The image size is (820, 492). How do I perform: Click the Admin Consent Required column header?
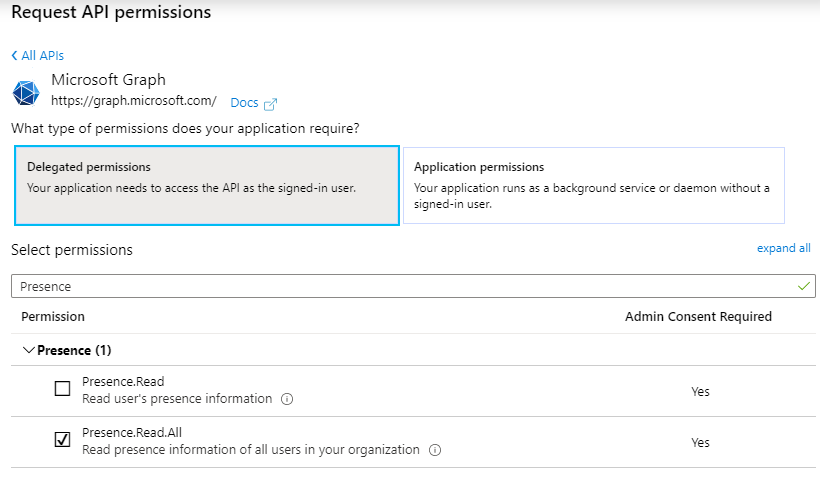[x=698, y=316]
